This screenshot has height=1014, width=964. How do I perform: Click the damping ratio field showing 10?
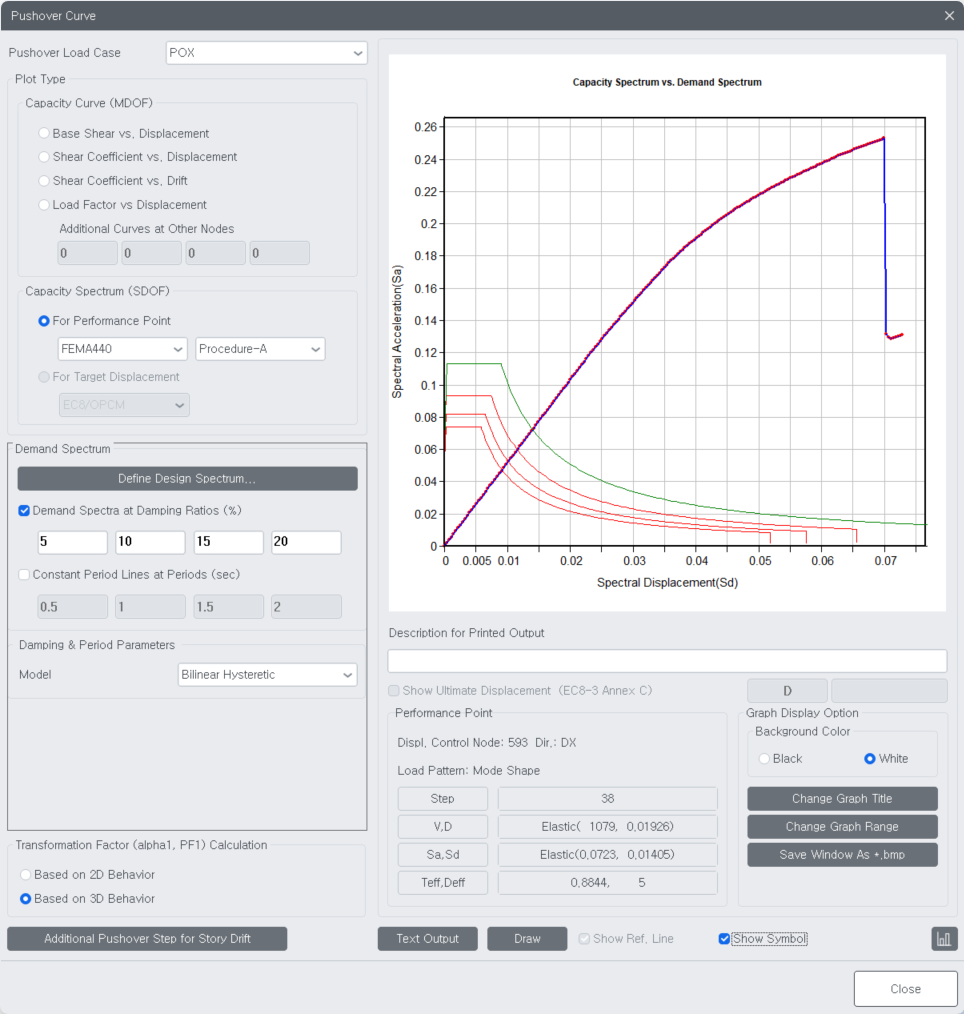151,542
